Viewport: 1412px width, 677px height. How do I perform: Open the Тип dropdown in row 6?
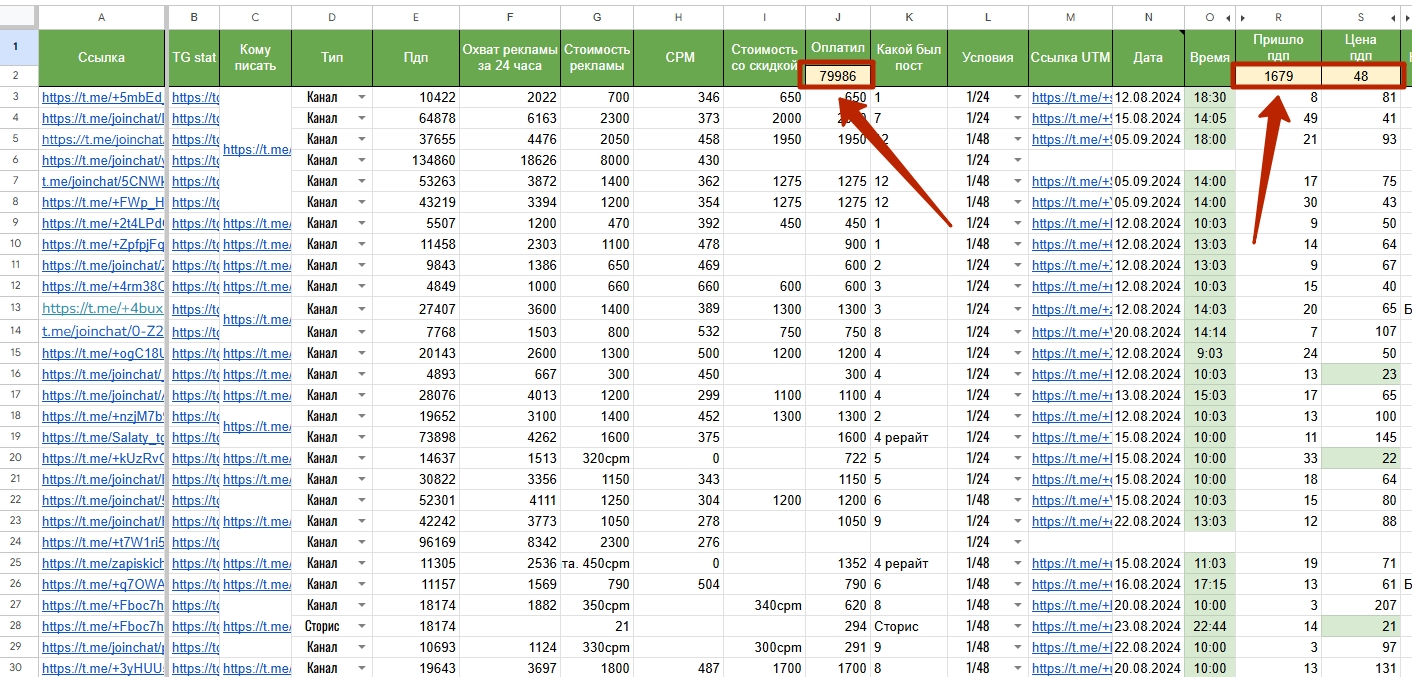point(362,160)
